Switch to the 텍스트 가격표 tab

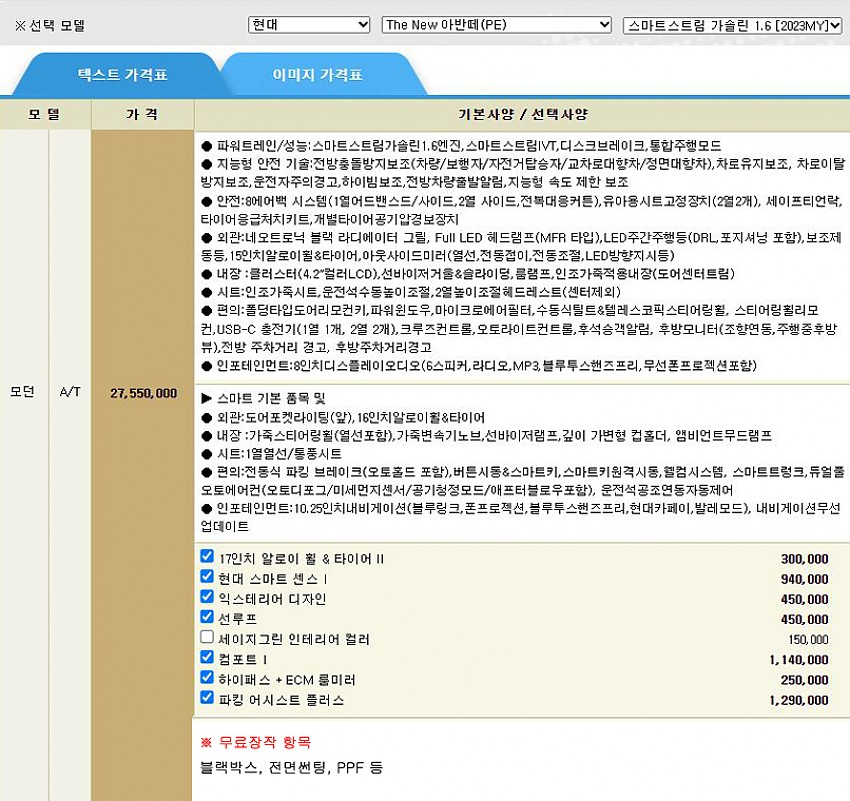coord(122,75)
